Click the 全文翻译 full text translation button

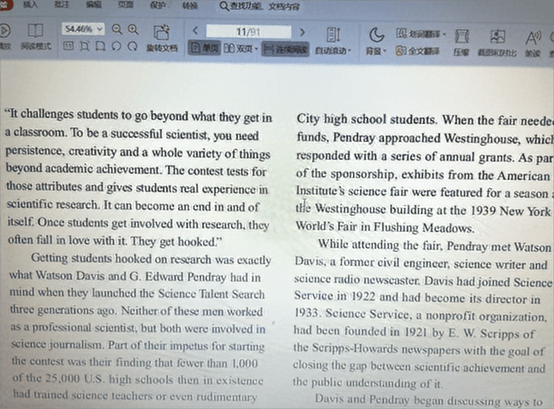(x=418, y=51)
